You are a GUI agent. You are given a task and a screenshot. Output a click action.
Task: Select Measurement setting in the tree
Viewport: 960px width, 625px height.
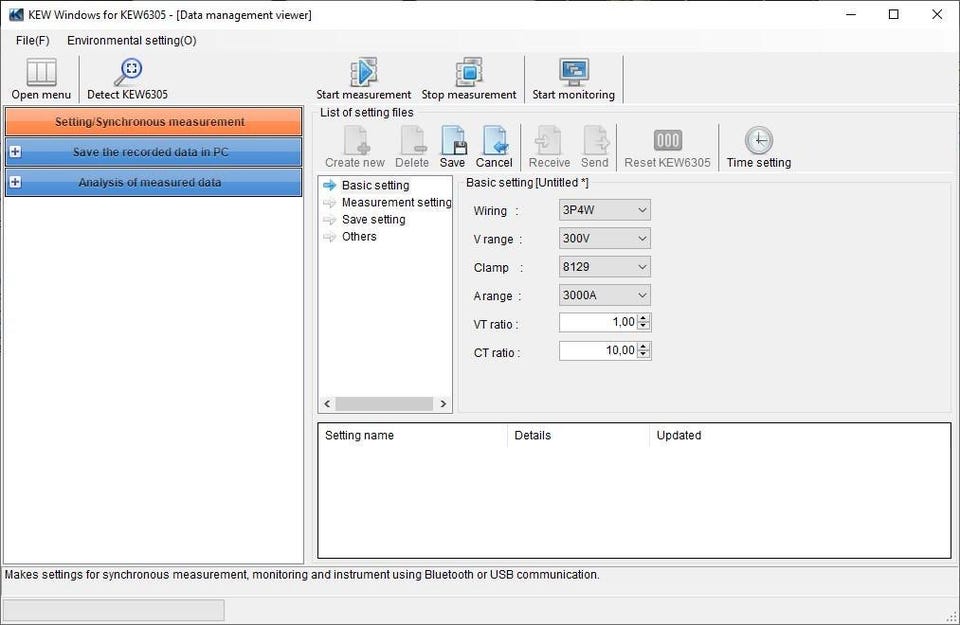pos(396,203)
